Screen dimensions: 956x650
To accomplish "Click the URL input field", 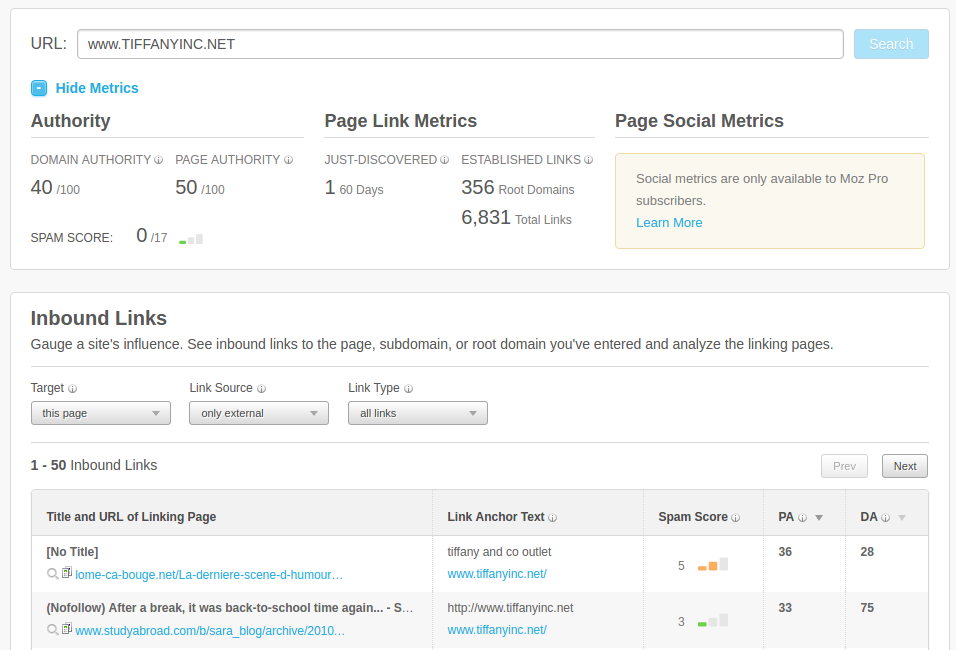I will tap(460, 44).
